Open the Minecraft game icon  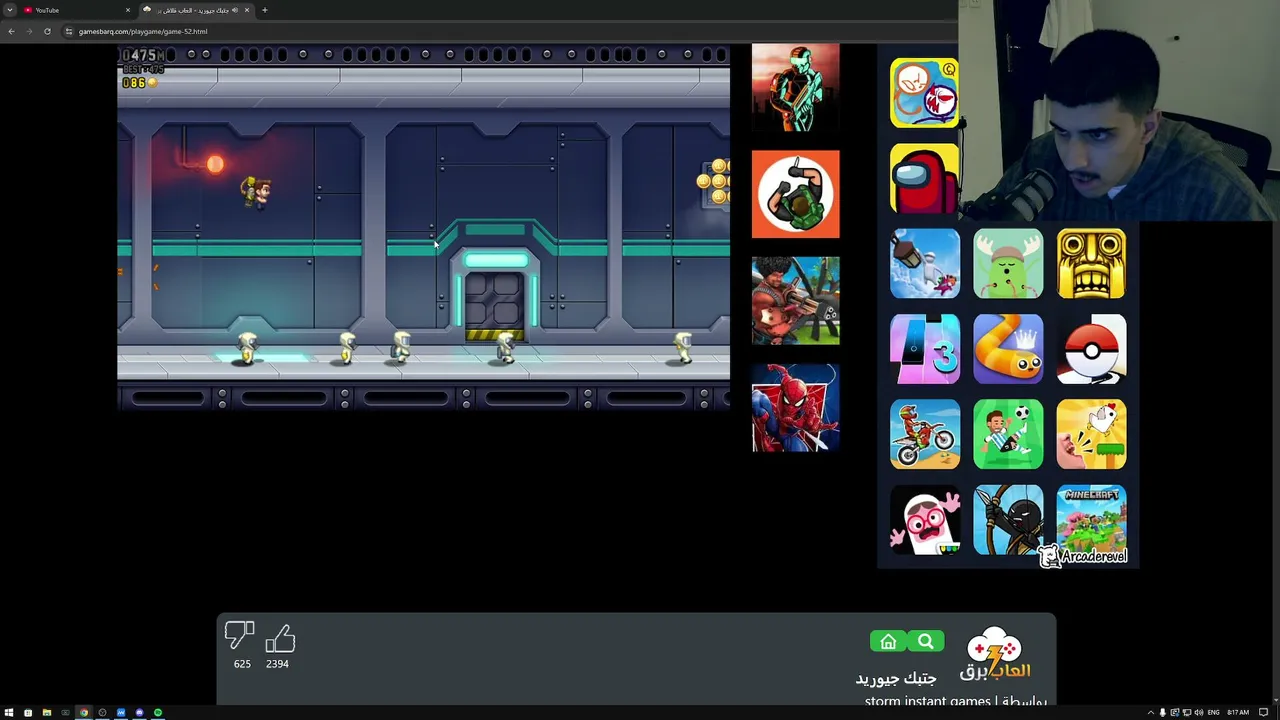click(1091, 520)
